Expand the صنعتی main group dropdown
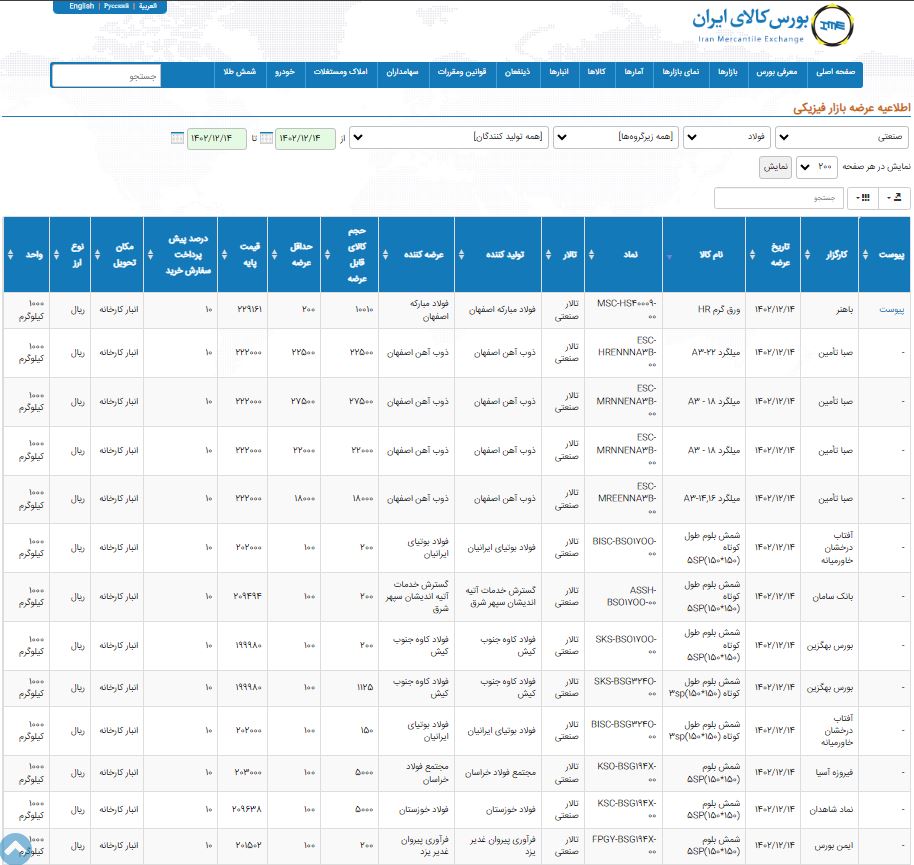The width and height of the screenshot is (914, 865). pyautogui.click(x=842, y=138)
